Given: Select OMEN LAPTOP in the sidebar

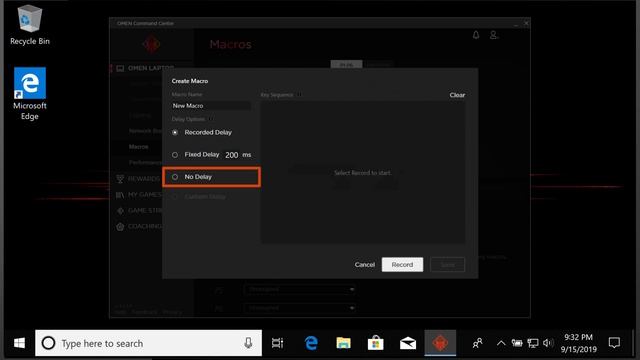Looking at the screenshot, I should click(146, 68).
